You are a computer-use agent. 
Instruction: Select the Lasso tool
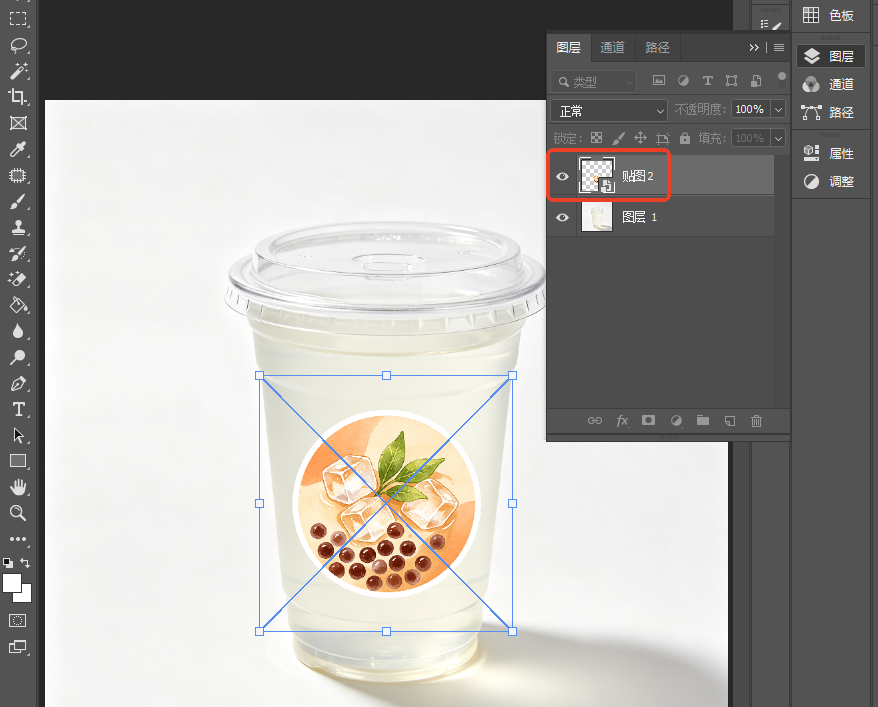point(18,45)
